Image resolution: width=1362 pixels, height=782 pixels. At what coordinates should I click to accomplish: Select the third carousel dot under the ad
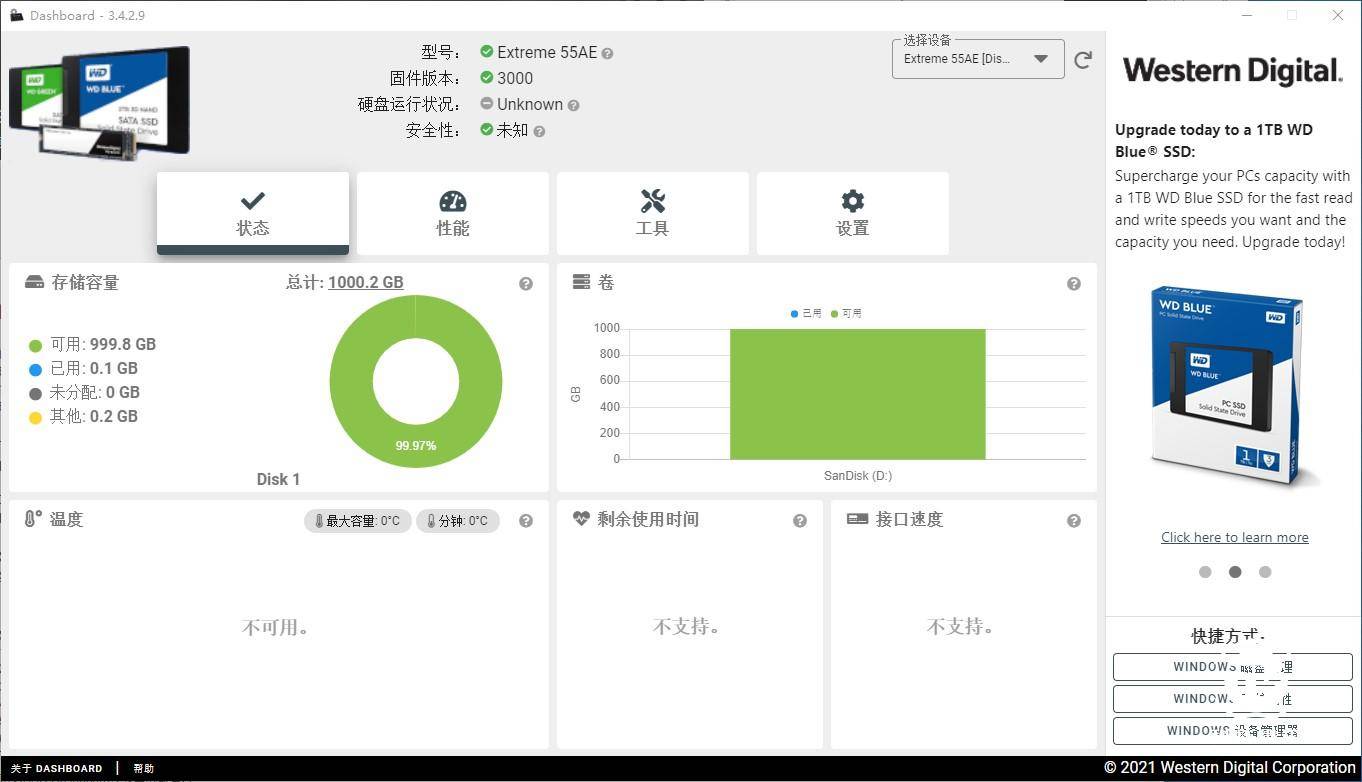coord(1265,572)
